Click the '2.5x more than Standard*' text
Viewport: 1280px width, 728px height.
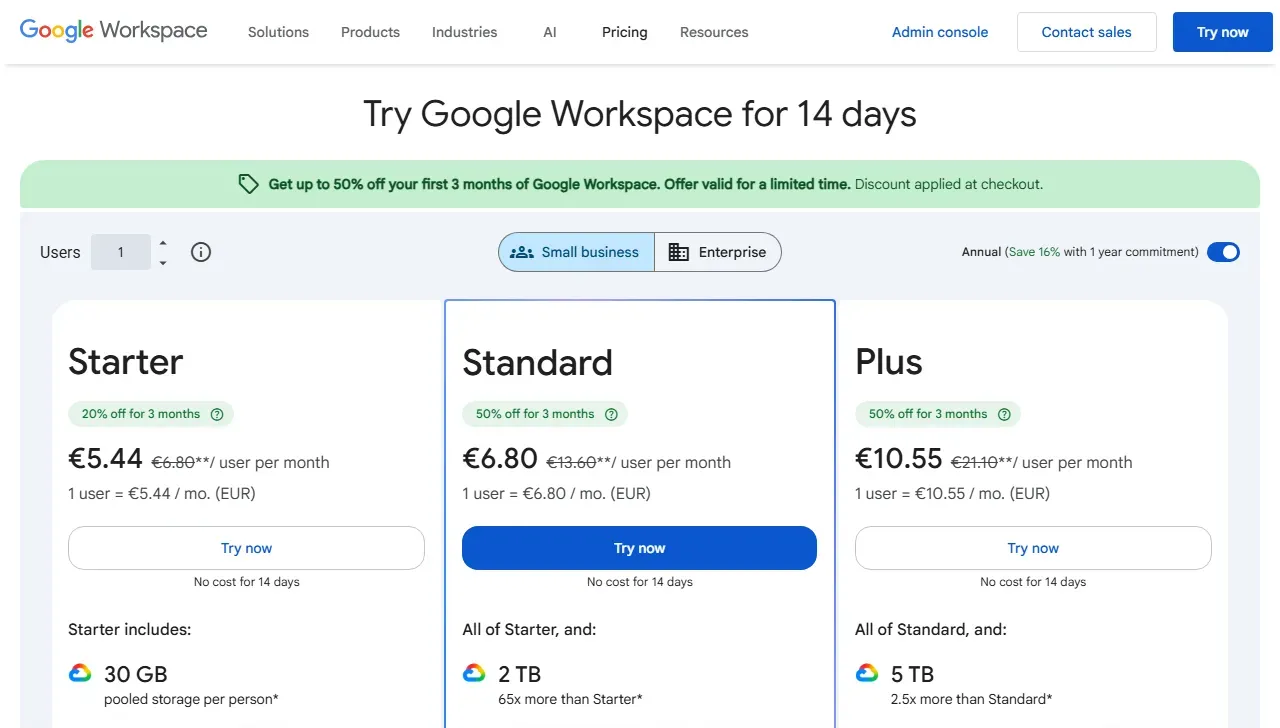click(x=971, y=699)
